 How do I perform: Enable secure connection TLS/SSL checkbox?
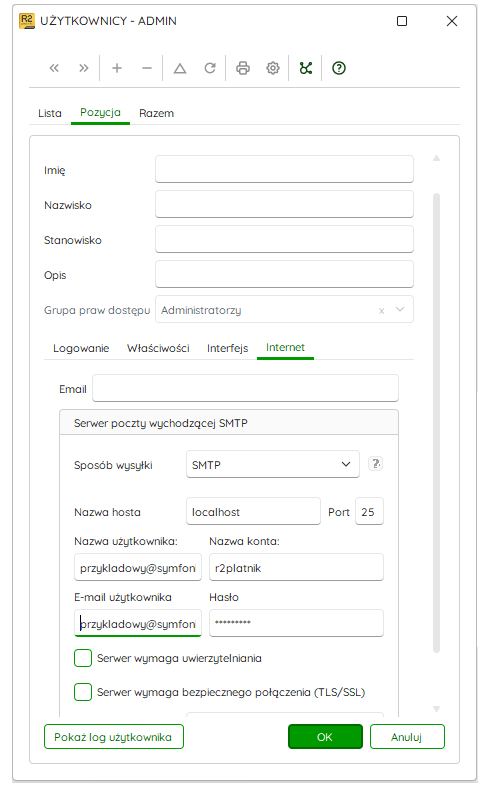(x=83, y=692)
